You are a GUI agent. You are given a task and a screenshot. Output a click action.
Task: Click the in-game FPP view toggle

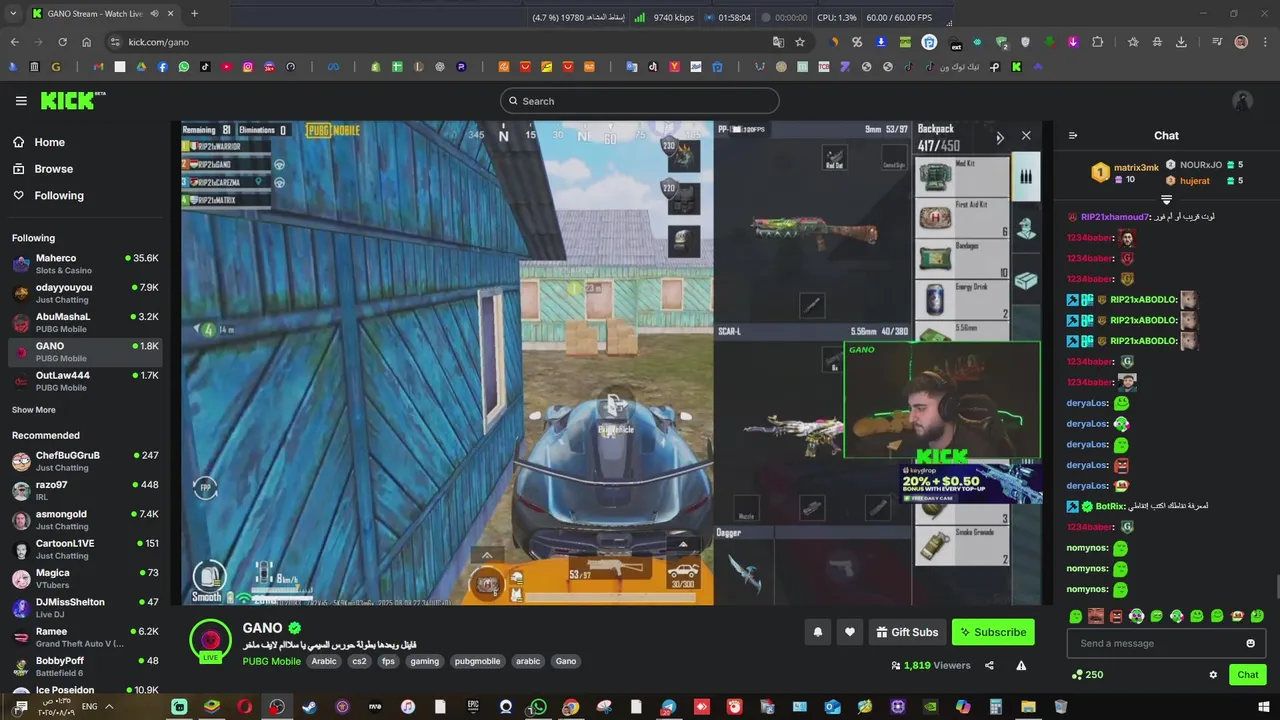tap(205, 488)
